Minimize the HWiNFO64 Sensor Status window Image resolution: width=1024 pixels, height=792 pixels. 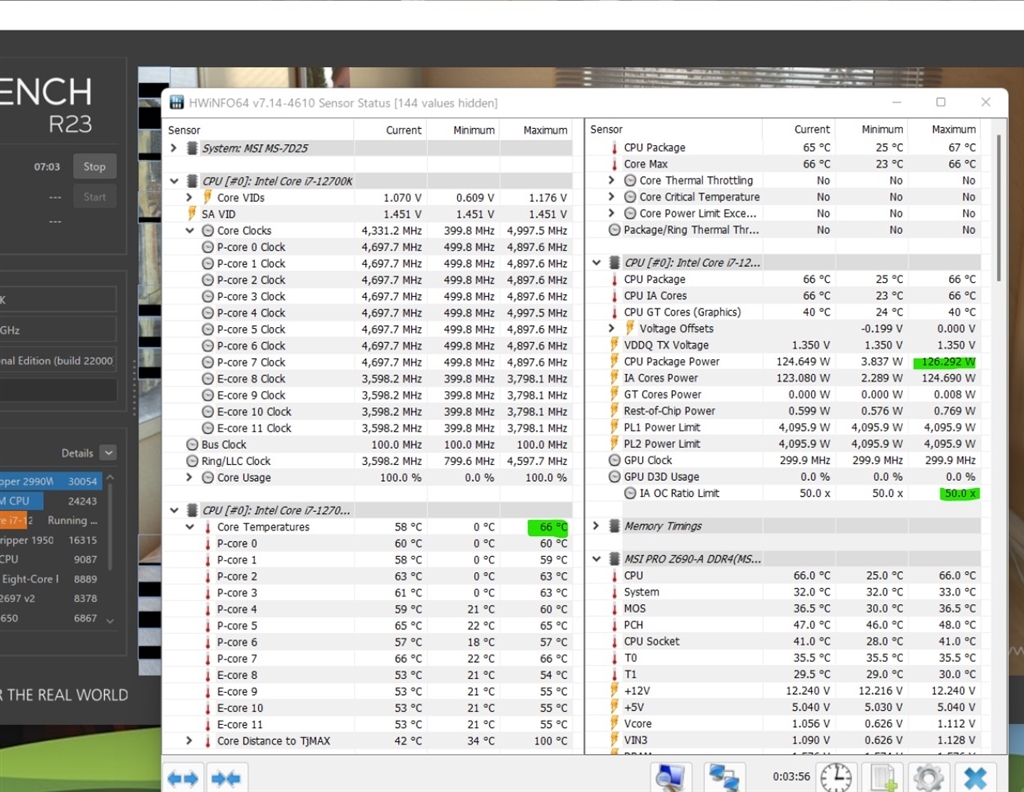click(897, 102)
